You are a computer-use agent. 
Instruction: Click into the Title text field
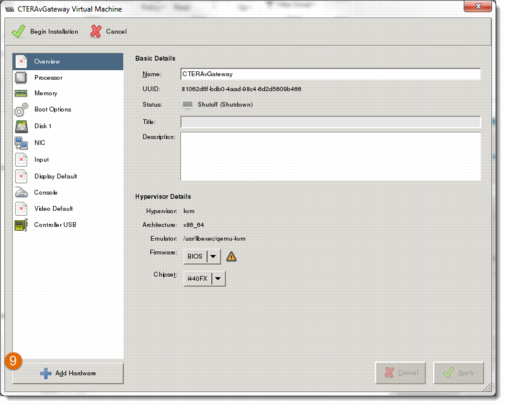[330, 122]
